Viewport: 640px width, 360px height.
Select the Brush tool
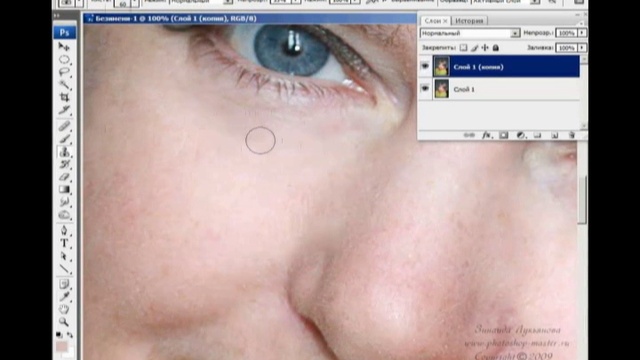point(64,139)
